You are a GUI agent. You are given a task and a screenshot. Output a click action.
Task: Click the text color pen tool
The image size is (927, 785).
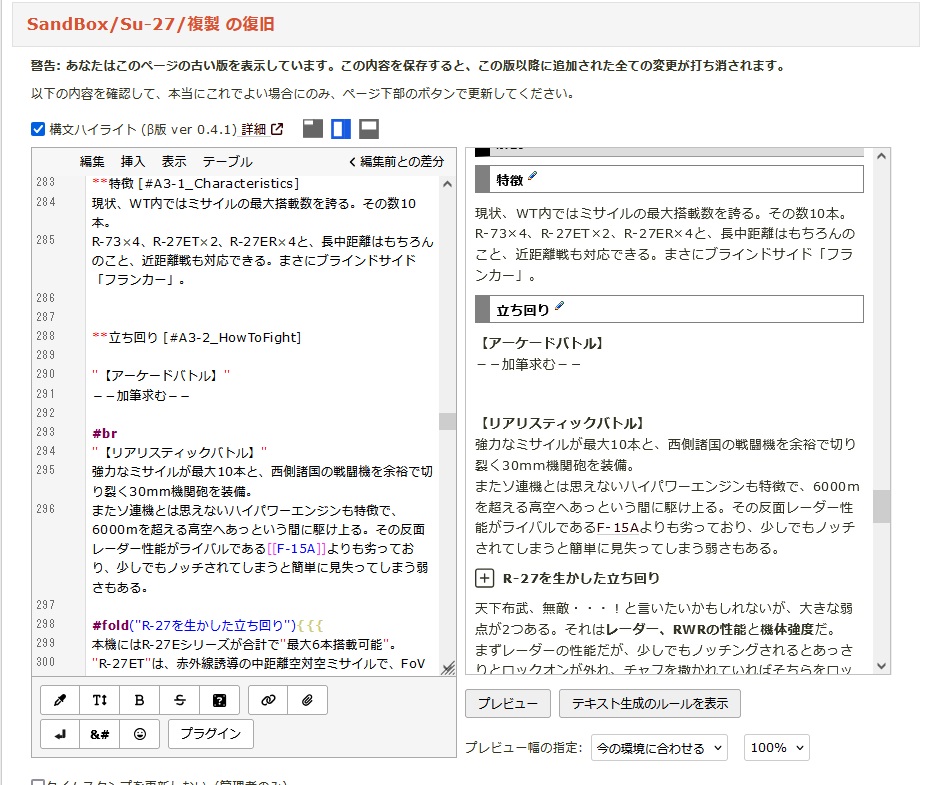(x=60, y=700)
